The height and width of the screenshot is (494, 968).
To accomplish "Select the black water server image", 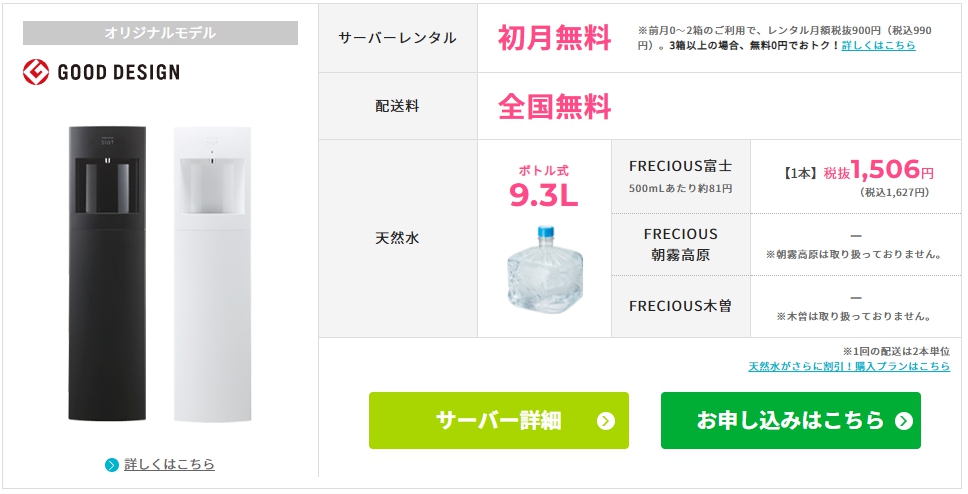I will coord(108,274).
